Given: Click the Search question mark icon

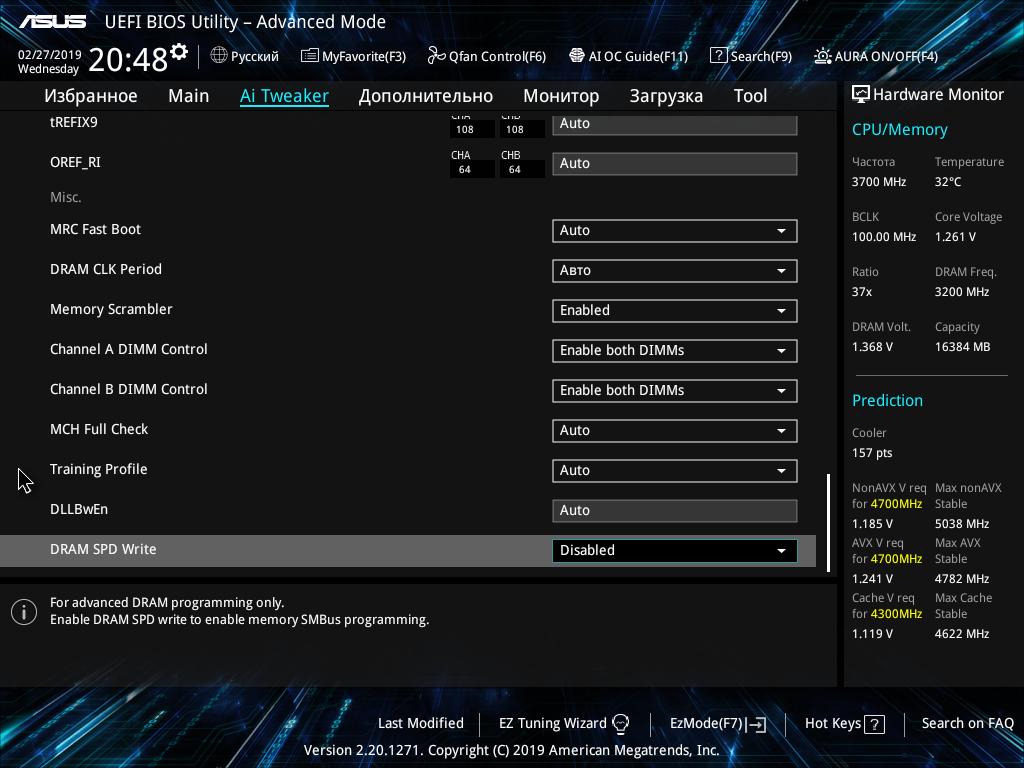Looking at the screenshot, I should (x=718, y=56).
